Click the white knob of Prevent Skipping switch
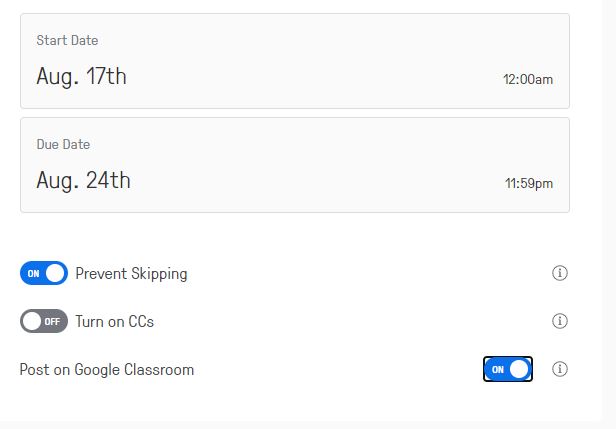The width and height of the screenshot is (616, 429). pyautogui.click(x=55, y=273)
